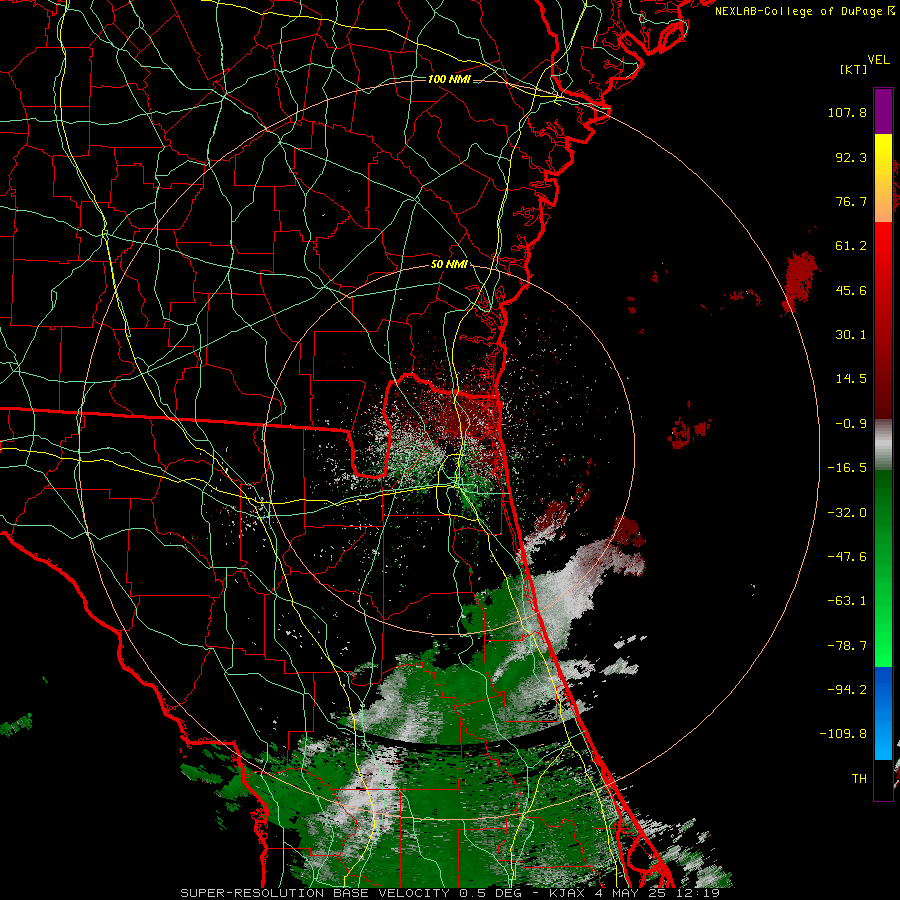Pick the black TH segment of the colorbar
900x900 pixels.
point(883,779)
